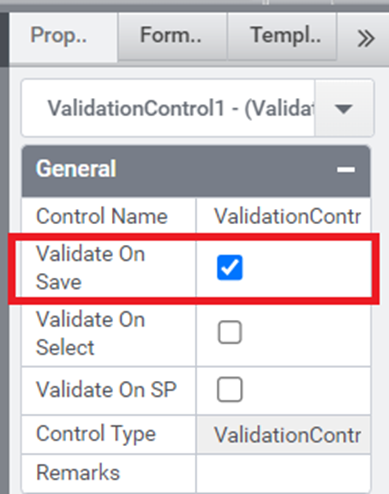Click the Control Name value field
The image size is (389, 494).
click(283, 216)
